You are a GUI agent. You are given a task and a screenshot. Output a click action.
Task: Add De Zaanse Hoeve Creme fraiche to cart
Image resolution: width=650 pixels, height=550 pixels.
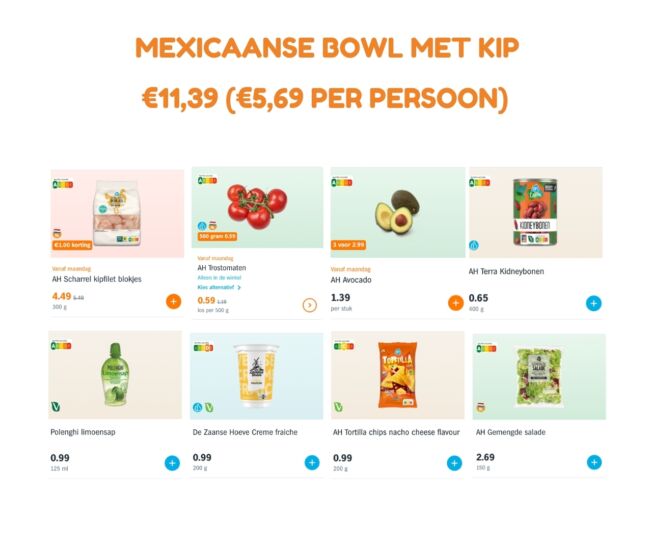[x=312, y=463]
